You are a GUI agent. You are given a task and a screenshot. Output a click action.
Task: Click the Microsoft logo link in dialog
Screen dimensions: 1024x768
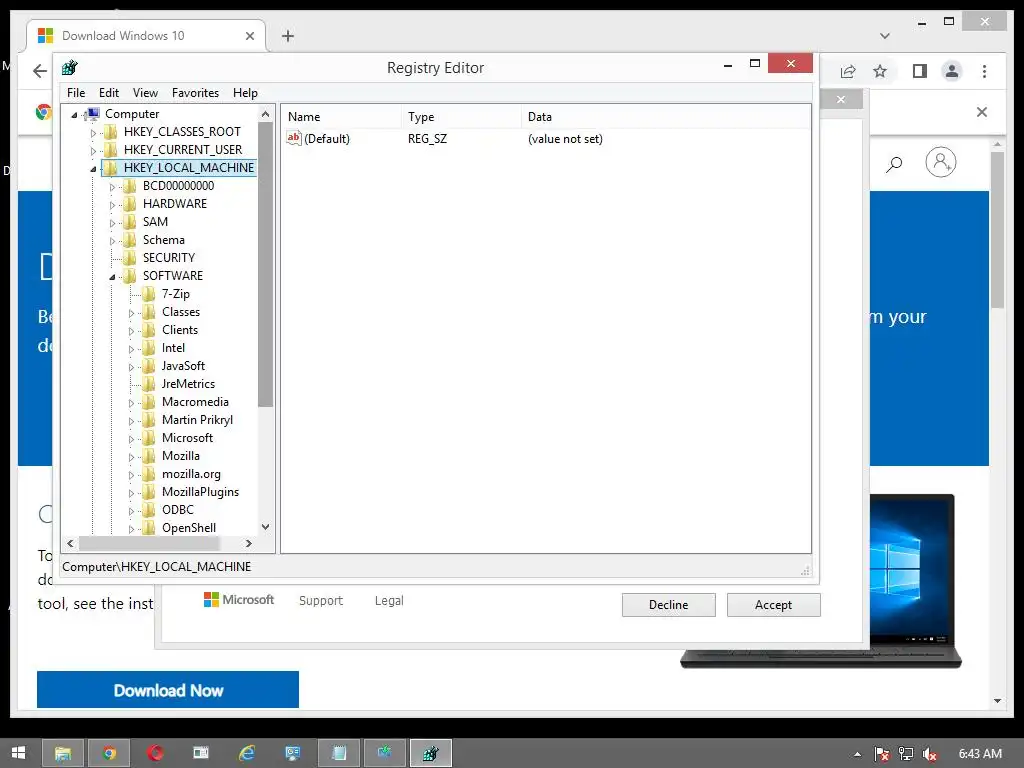238,600
